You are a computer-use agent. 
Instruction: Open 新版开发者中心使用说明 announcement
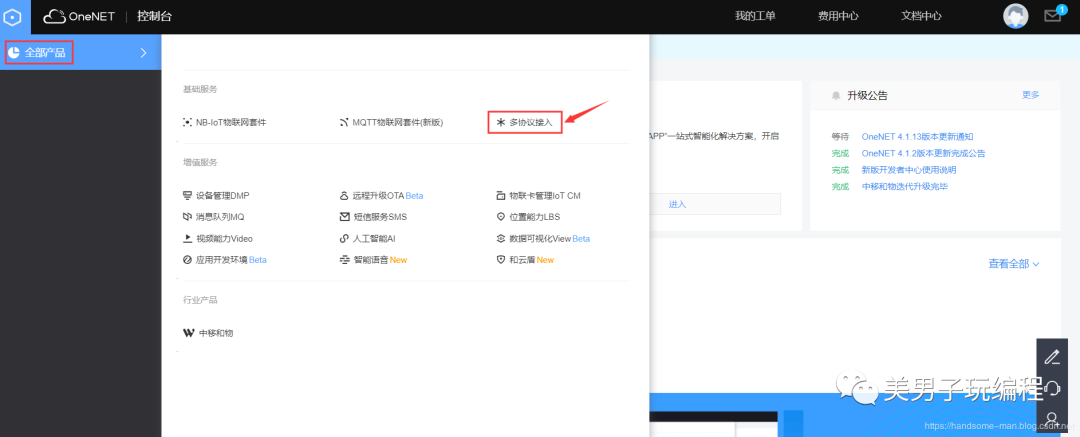coord(908,170)
